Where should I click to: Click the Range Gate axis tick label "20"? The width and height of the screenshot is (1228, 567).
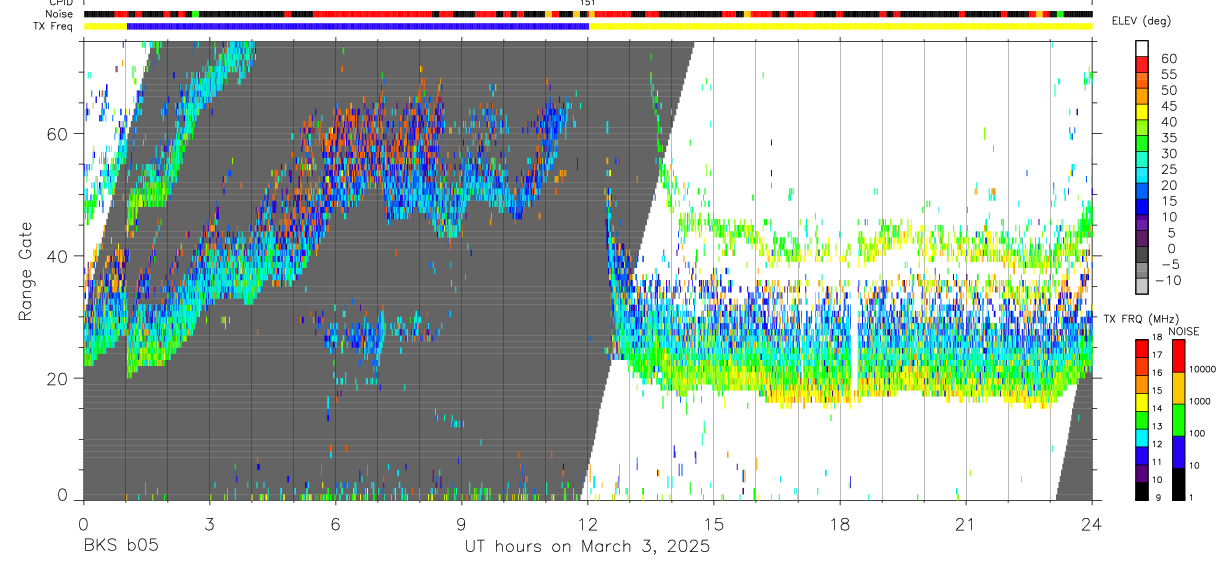57,379
